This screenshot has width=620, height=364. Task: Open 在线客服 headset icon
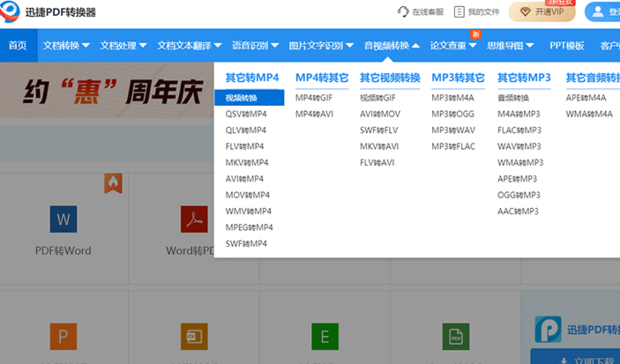403,12
